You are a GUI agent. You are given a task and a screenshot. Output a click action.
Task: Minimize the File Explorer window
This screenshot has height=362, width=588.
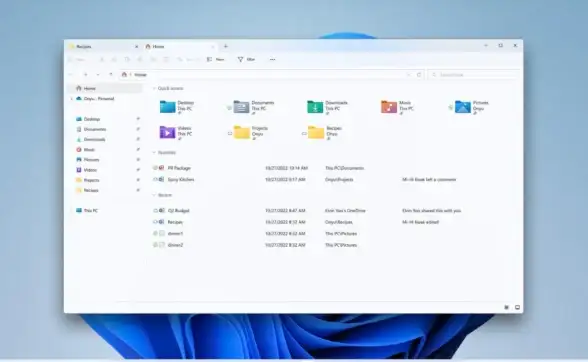[x=486, y=45]
